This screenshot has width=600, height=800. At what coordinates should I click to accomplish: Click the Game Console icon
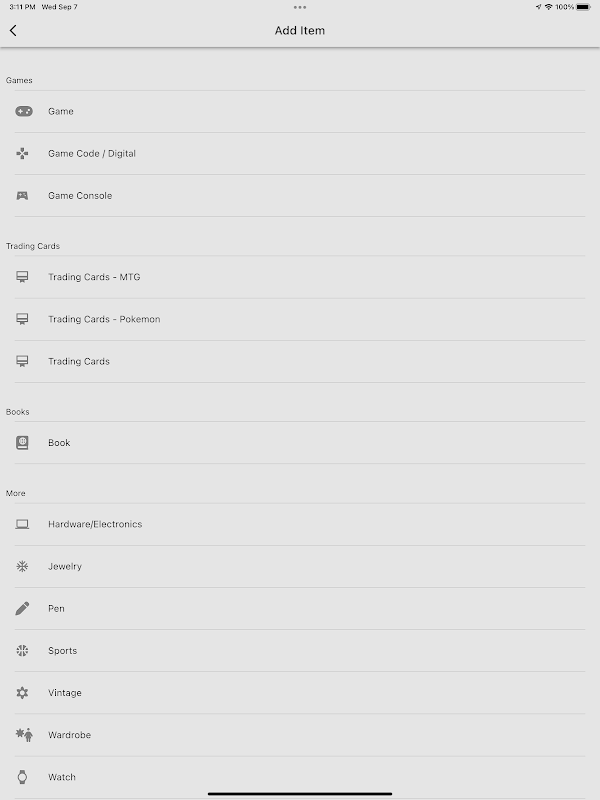coord(22,195)
